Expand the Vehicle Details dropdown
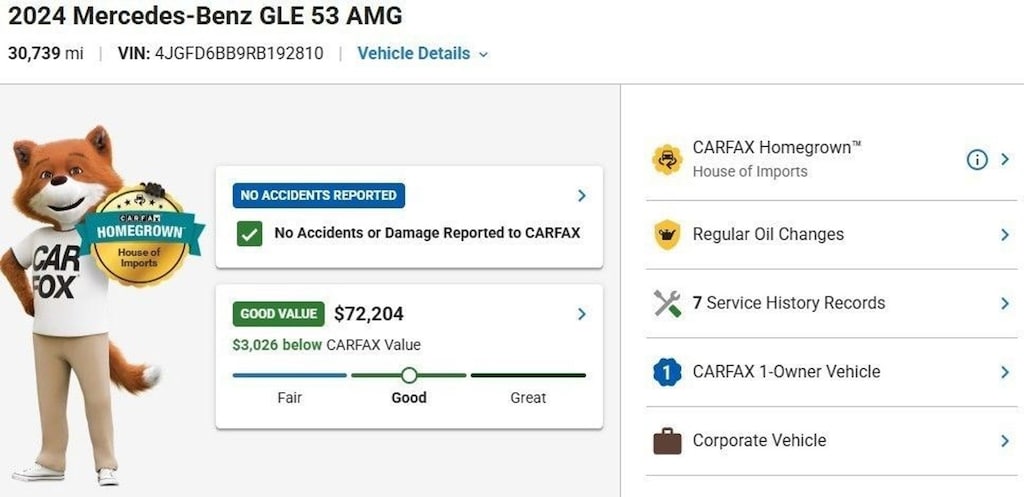The image size is (1024, 497). point(422,54)
